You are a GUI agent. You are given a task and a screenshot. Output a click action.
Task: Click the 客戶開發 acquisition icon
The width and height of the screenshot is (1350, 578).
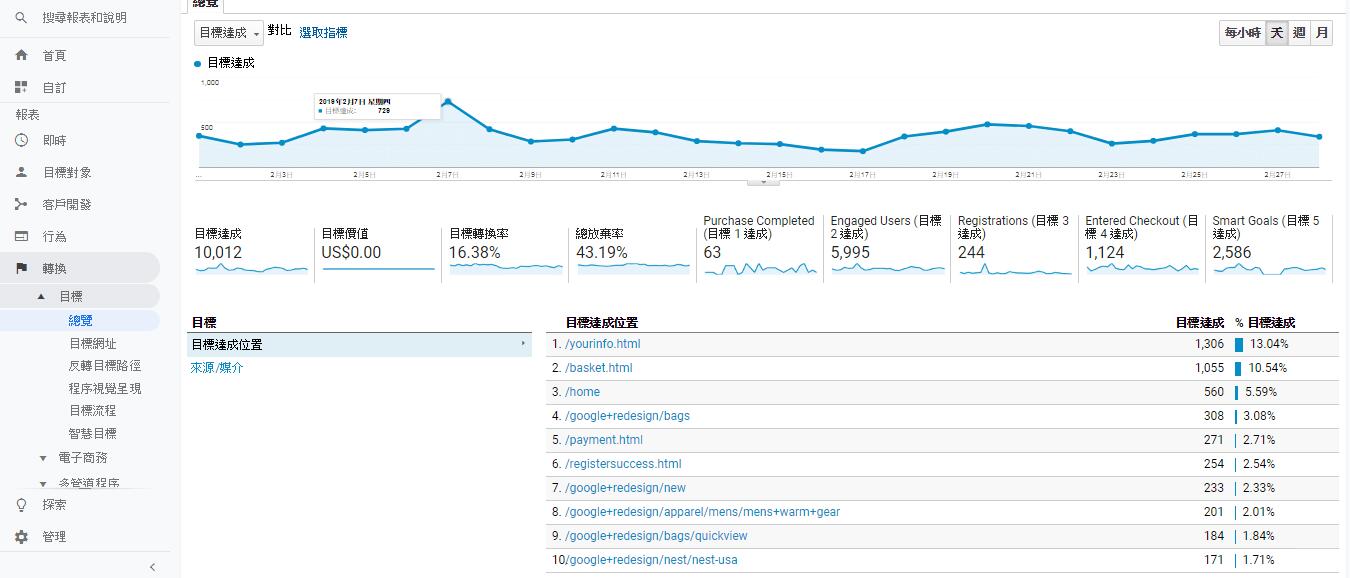(21, 204)
